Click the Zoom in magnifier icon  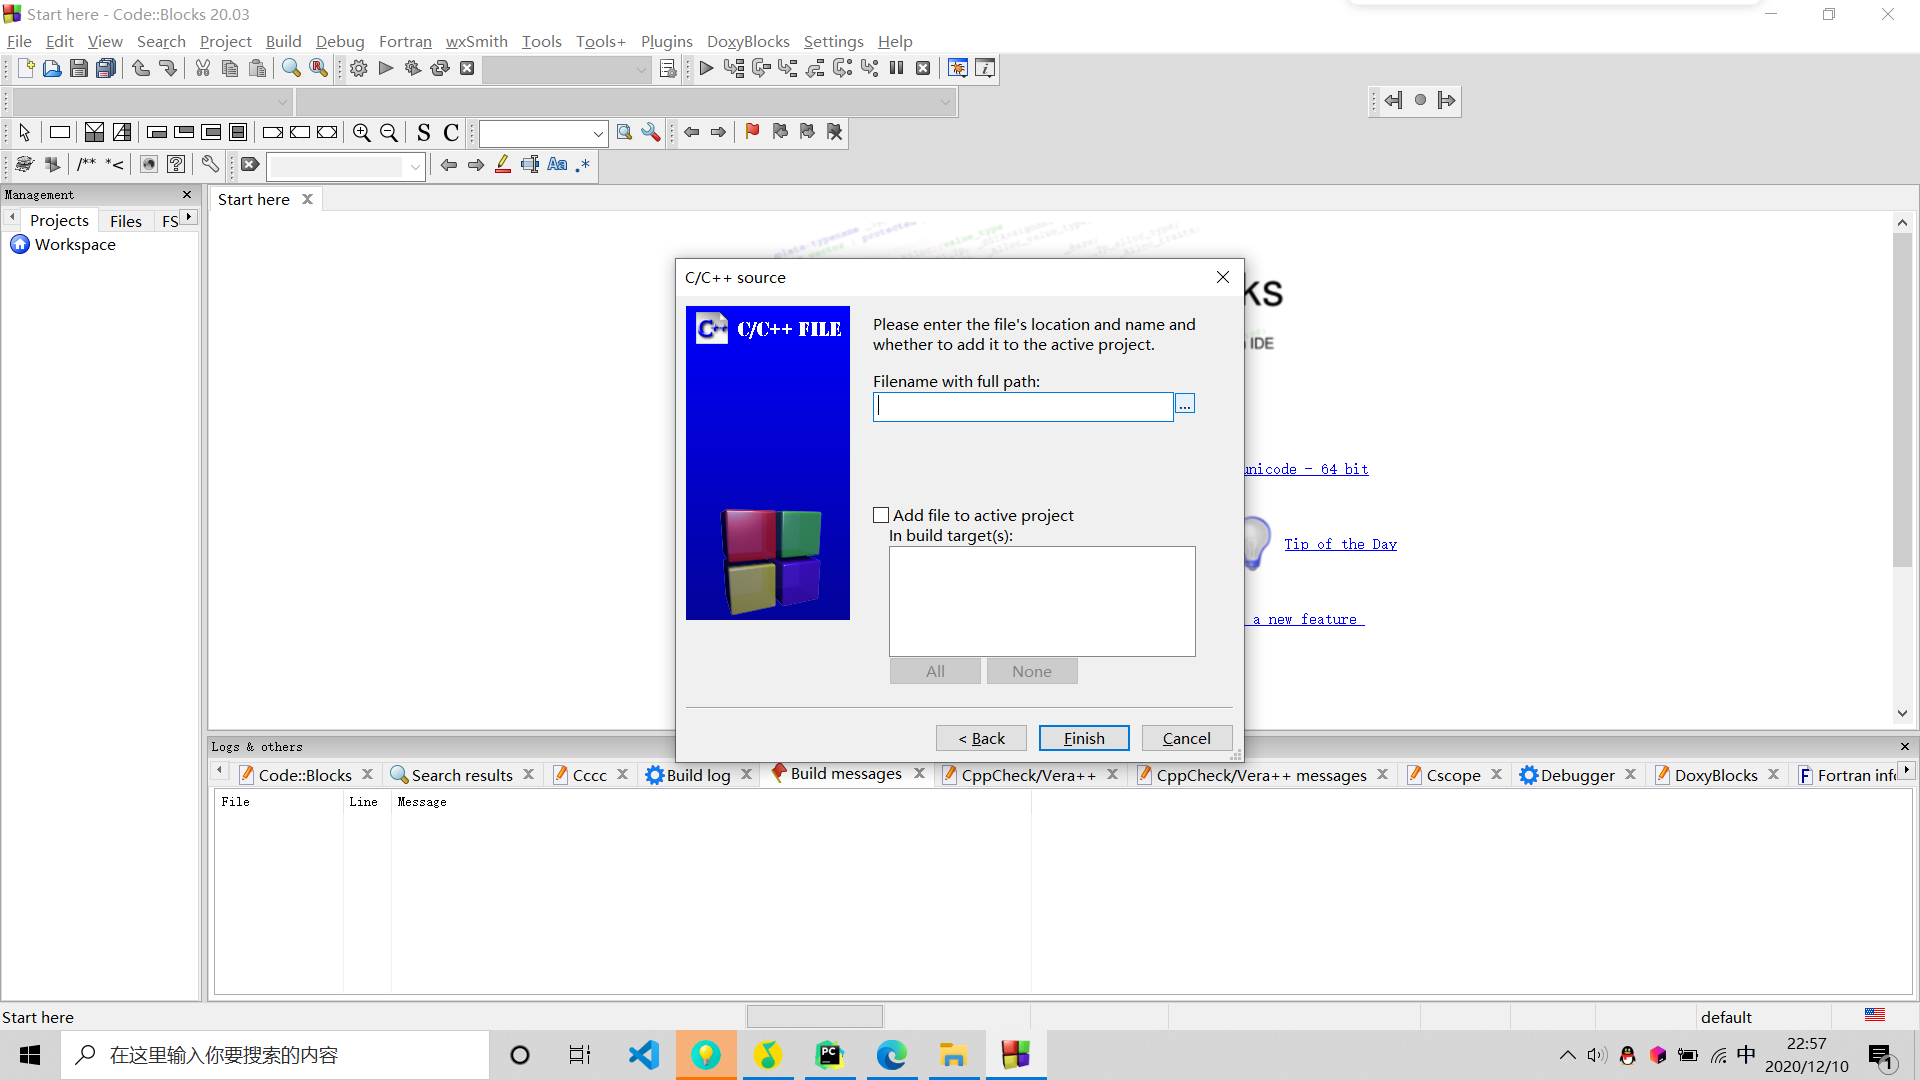click(x=362, y=132)
